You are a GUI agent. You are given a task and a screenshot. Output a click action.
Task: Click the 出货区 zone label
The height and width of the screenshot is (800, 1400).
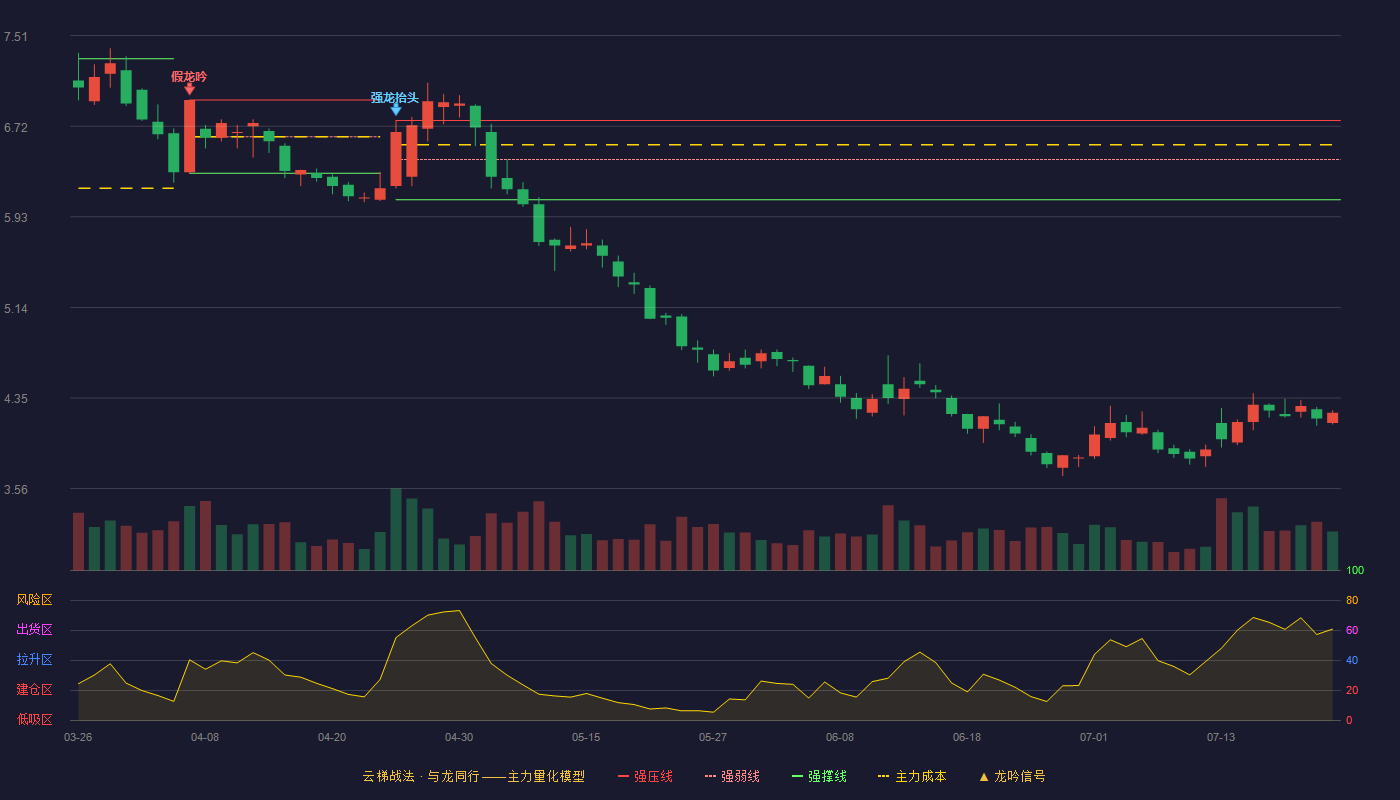[x=35, y=630]
